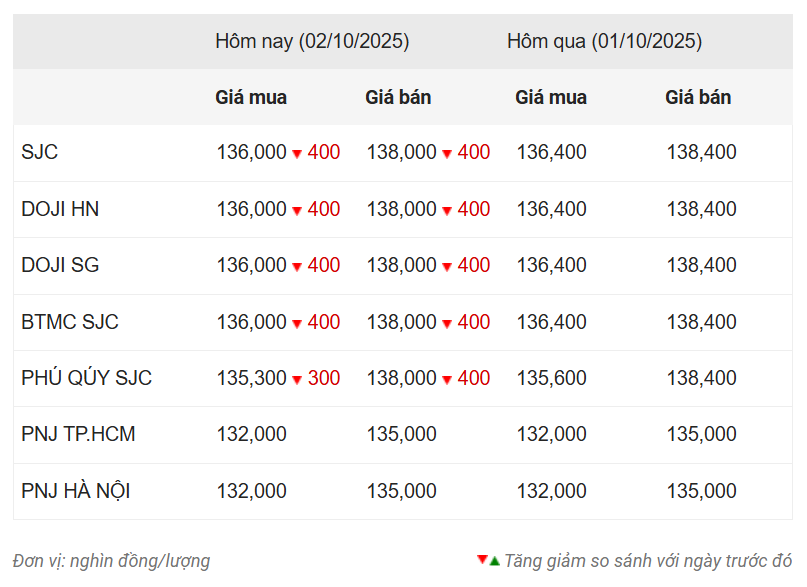Click down arrow in DOJI SG sell price

(447, 267)
